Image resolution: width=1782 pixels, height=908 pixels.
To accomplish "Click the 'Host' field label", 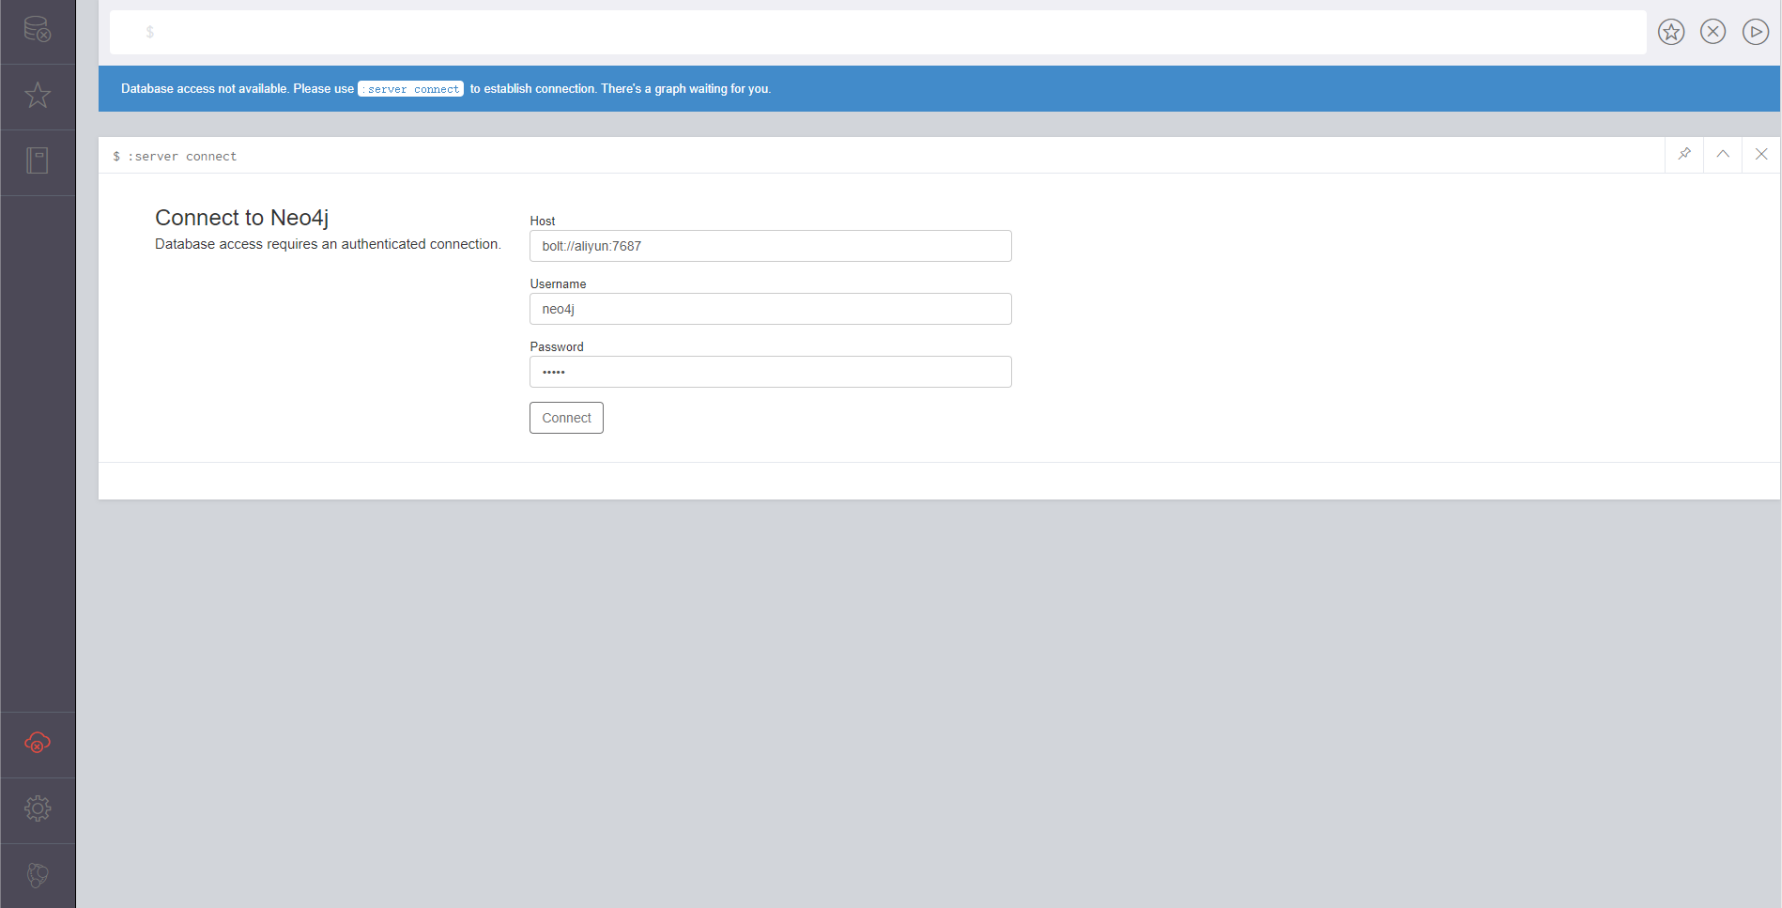I will pyautogui.click(x=542, y=221).
